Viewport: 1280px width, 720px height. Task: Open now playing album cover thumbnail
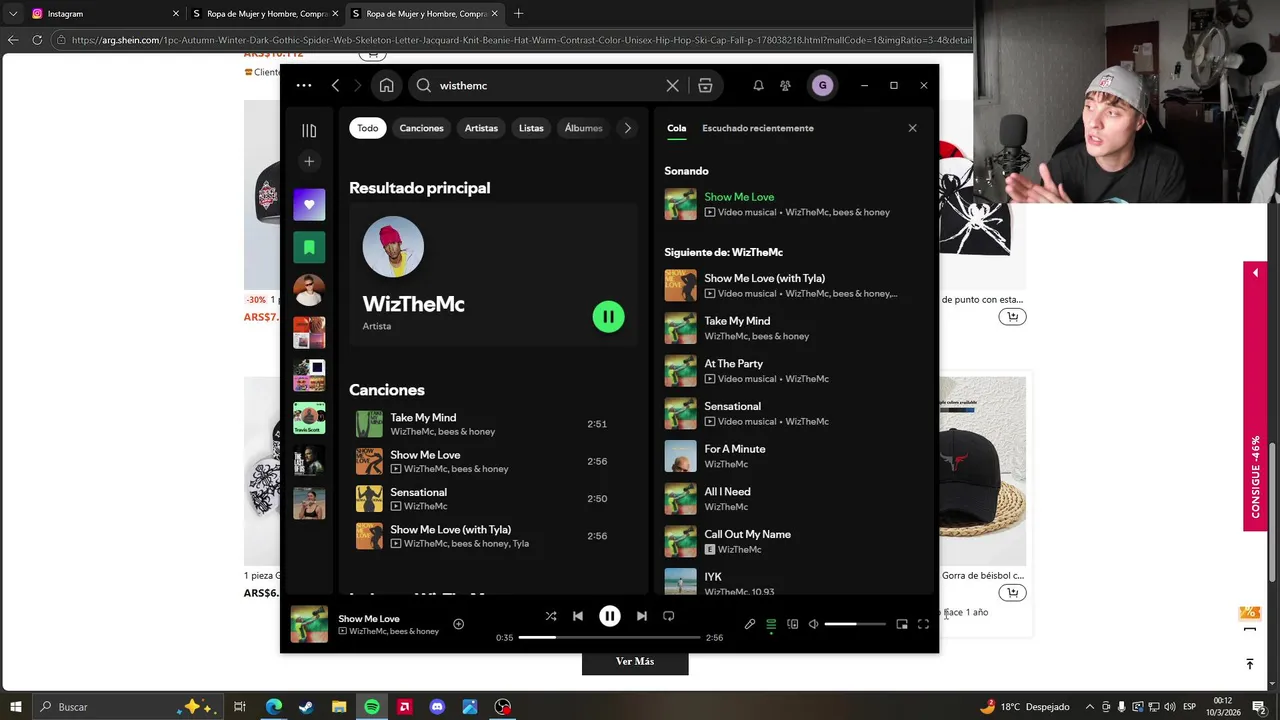pos(309,624)
